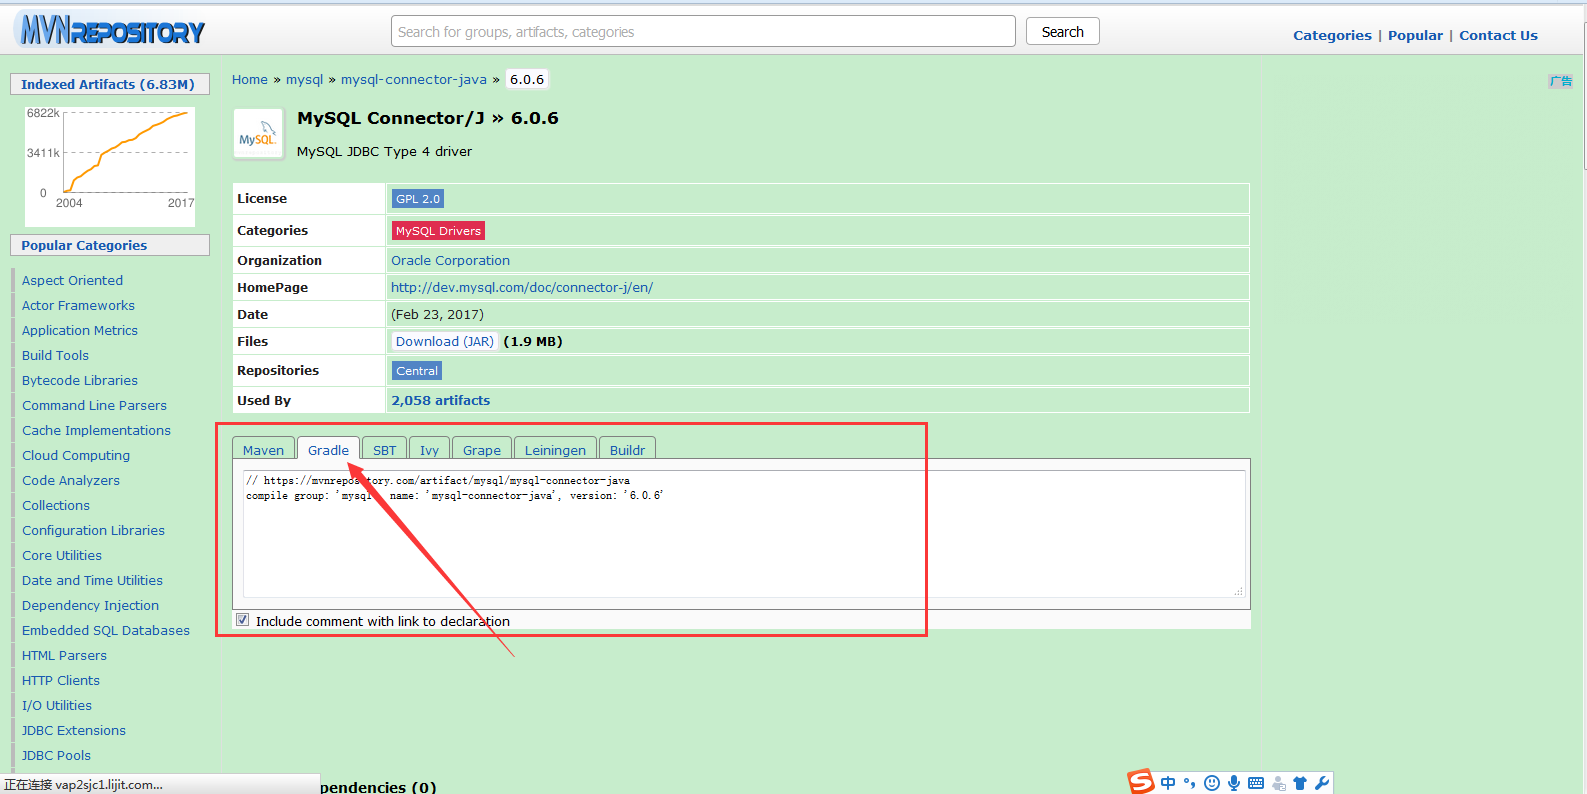Click user account icon in IME bar
This screenshot has height=794, width=1587.
click(x=1279, y=783)
